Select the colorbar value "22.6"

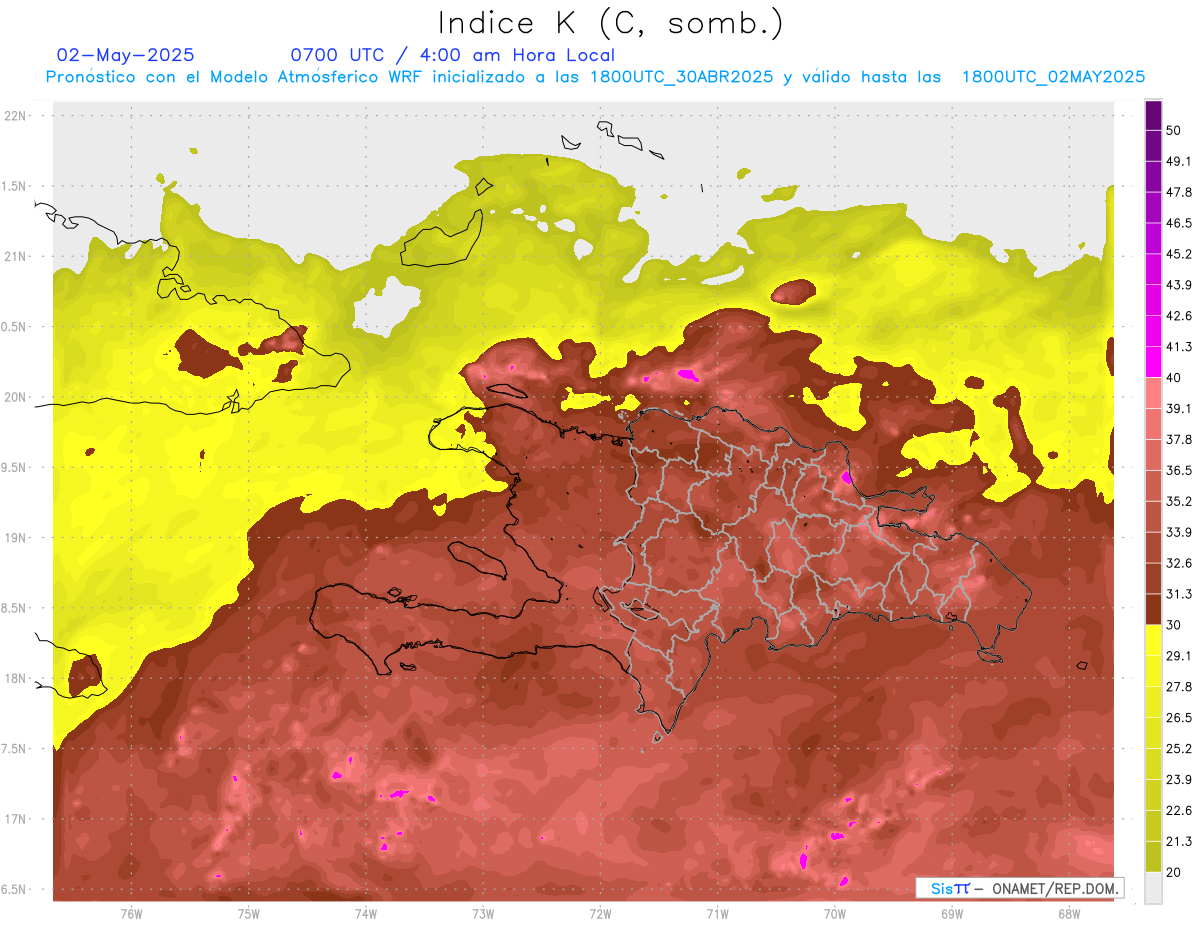point(1179,811)
